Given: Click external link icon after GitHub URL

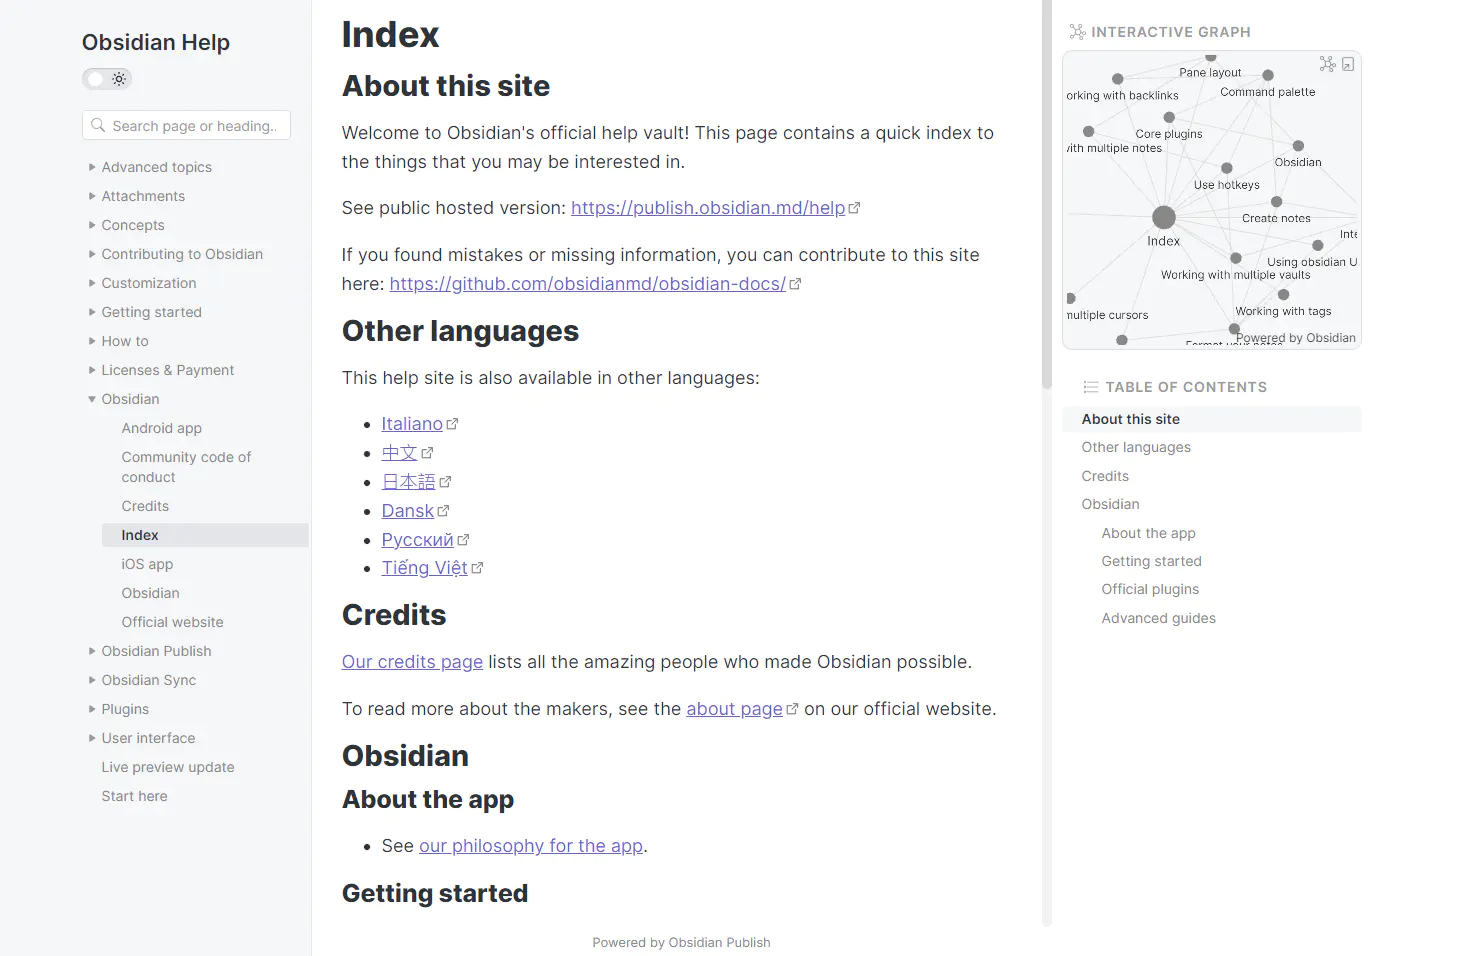Looking at the screenshot, I should pos(795,284).
